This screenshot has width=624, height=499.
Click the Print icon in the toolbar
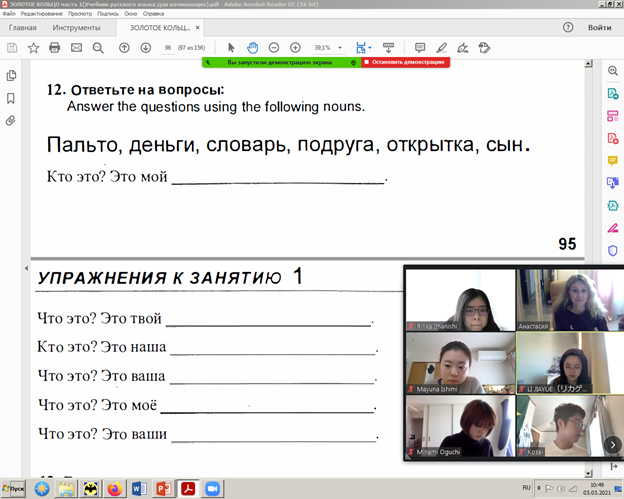(x=55, y=47)
